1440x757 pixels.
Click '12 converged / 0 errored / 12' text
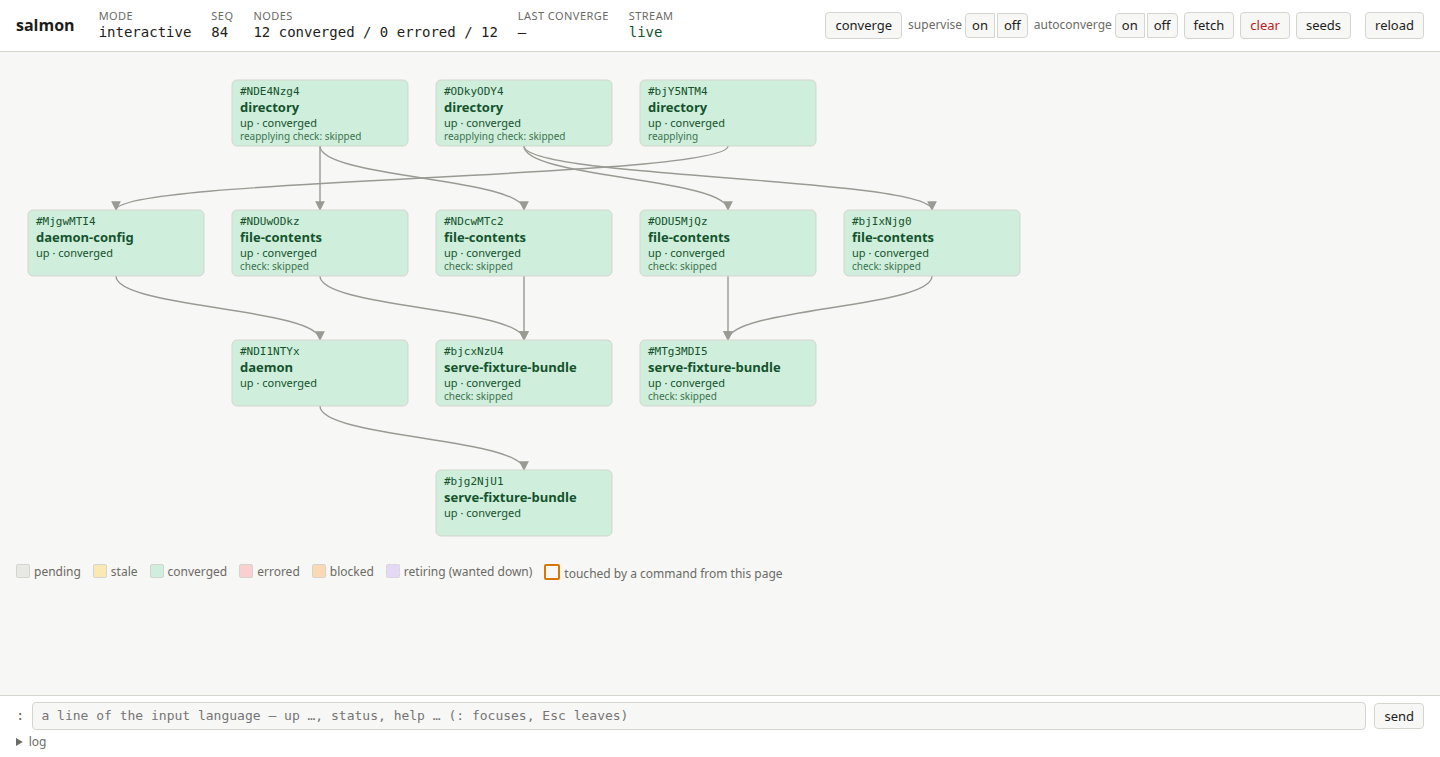click(376, 32)
